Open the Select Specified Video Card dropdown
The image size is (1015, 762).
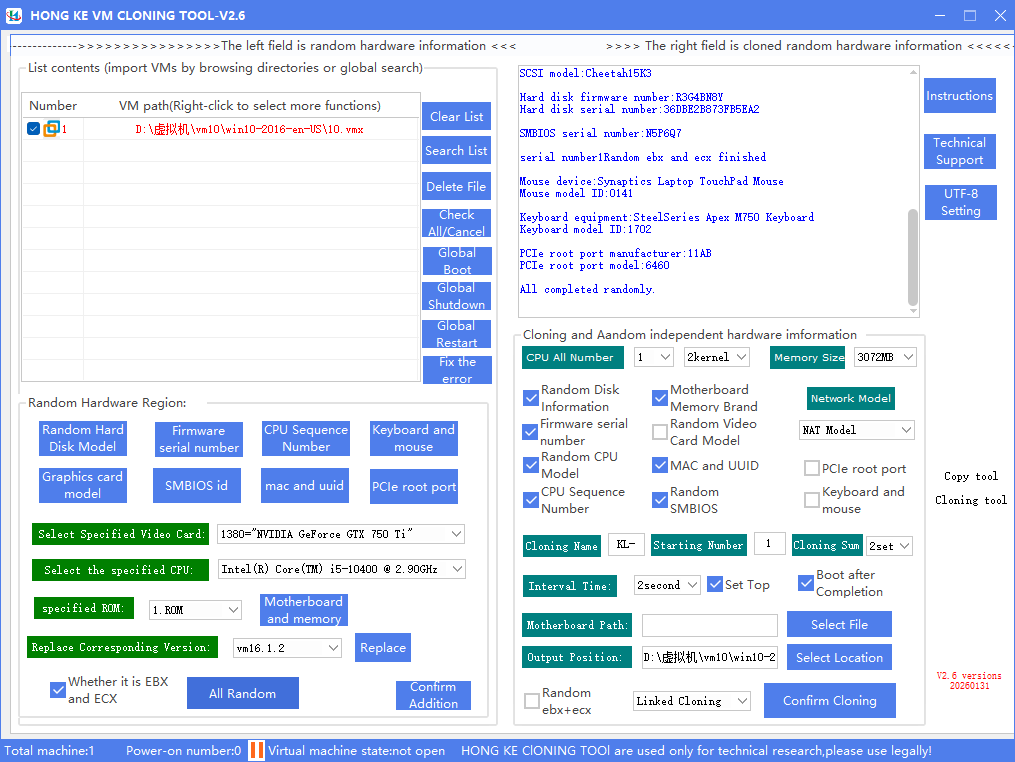(x=341, y=534)
